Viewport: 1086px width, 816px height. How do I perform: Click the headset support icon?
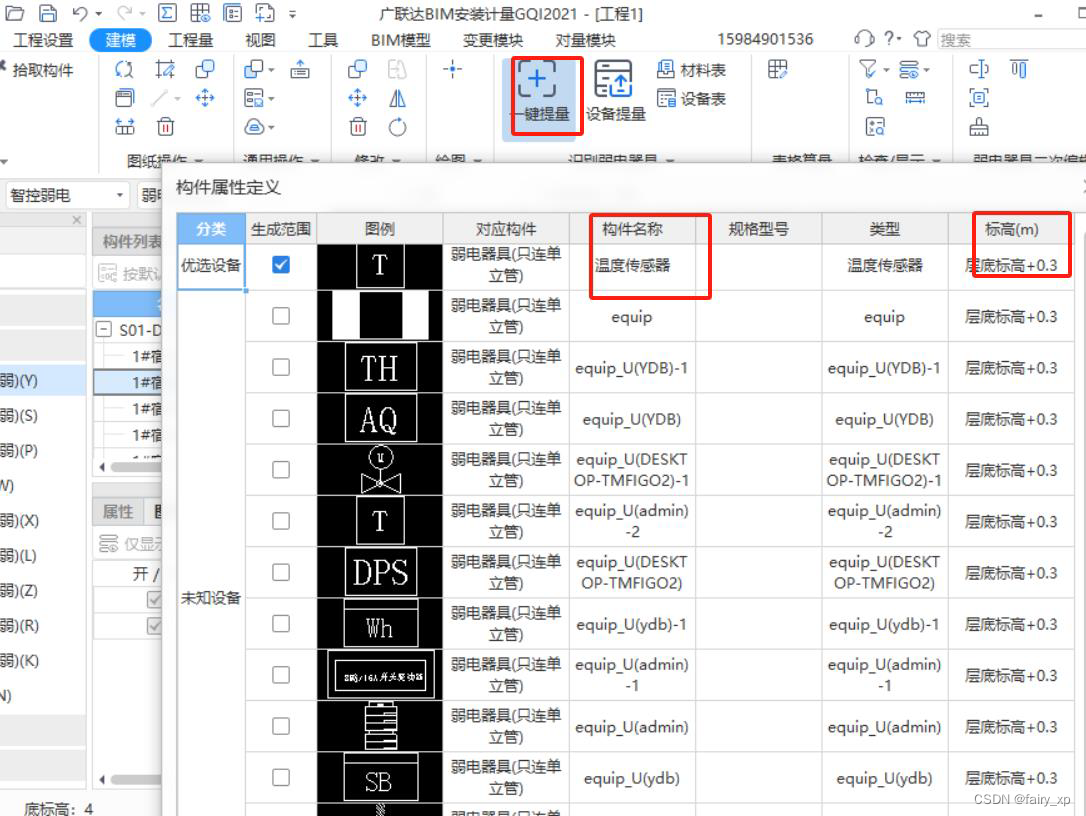tap(864, 38)
